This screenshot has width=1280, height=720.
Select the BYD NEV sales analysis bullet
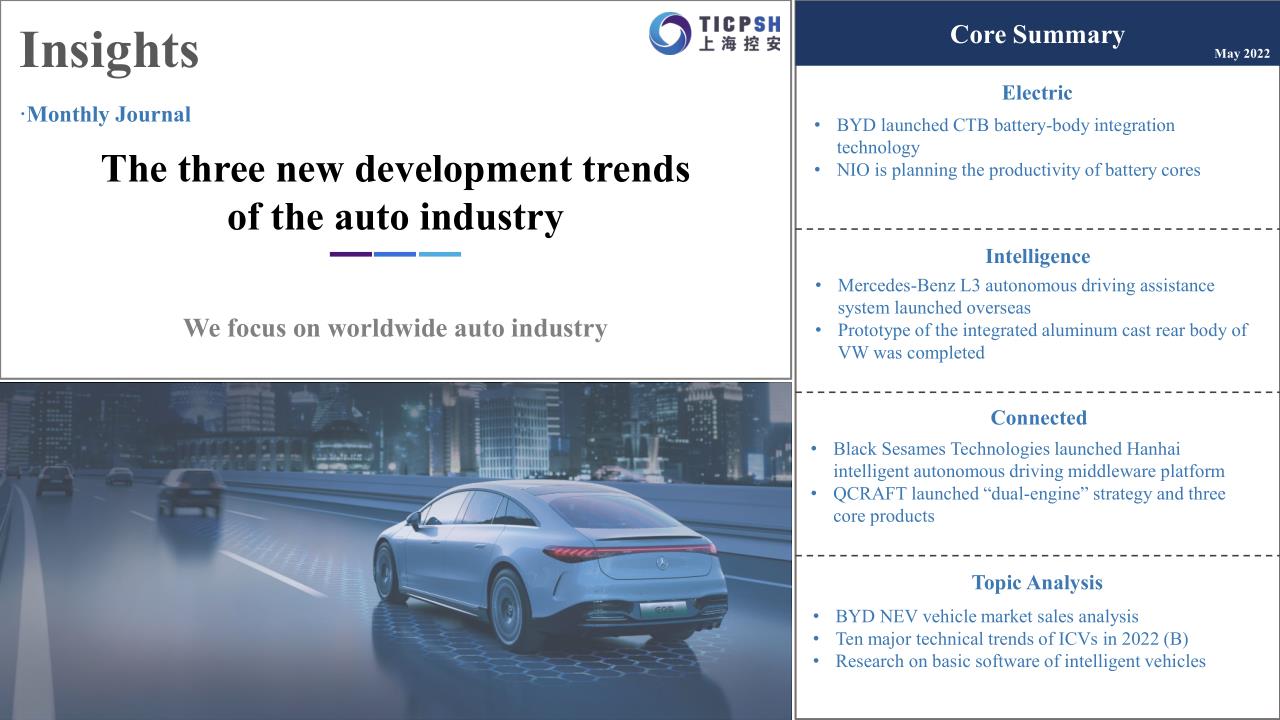986,617
